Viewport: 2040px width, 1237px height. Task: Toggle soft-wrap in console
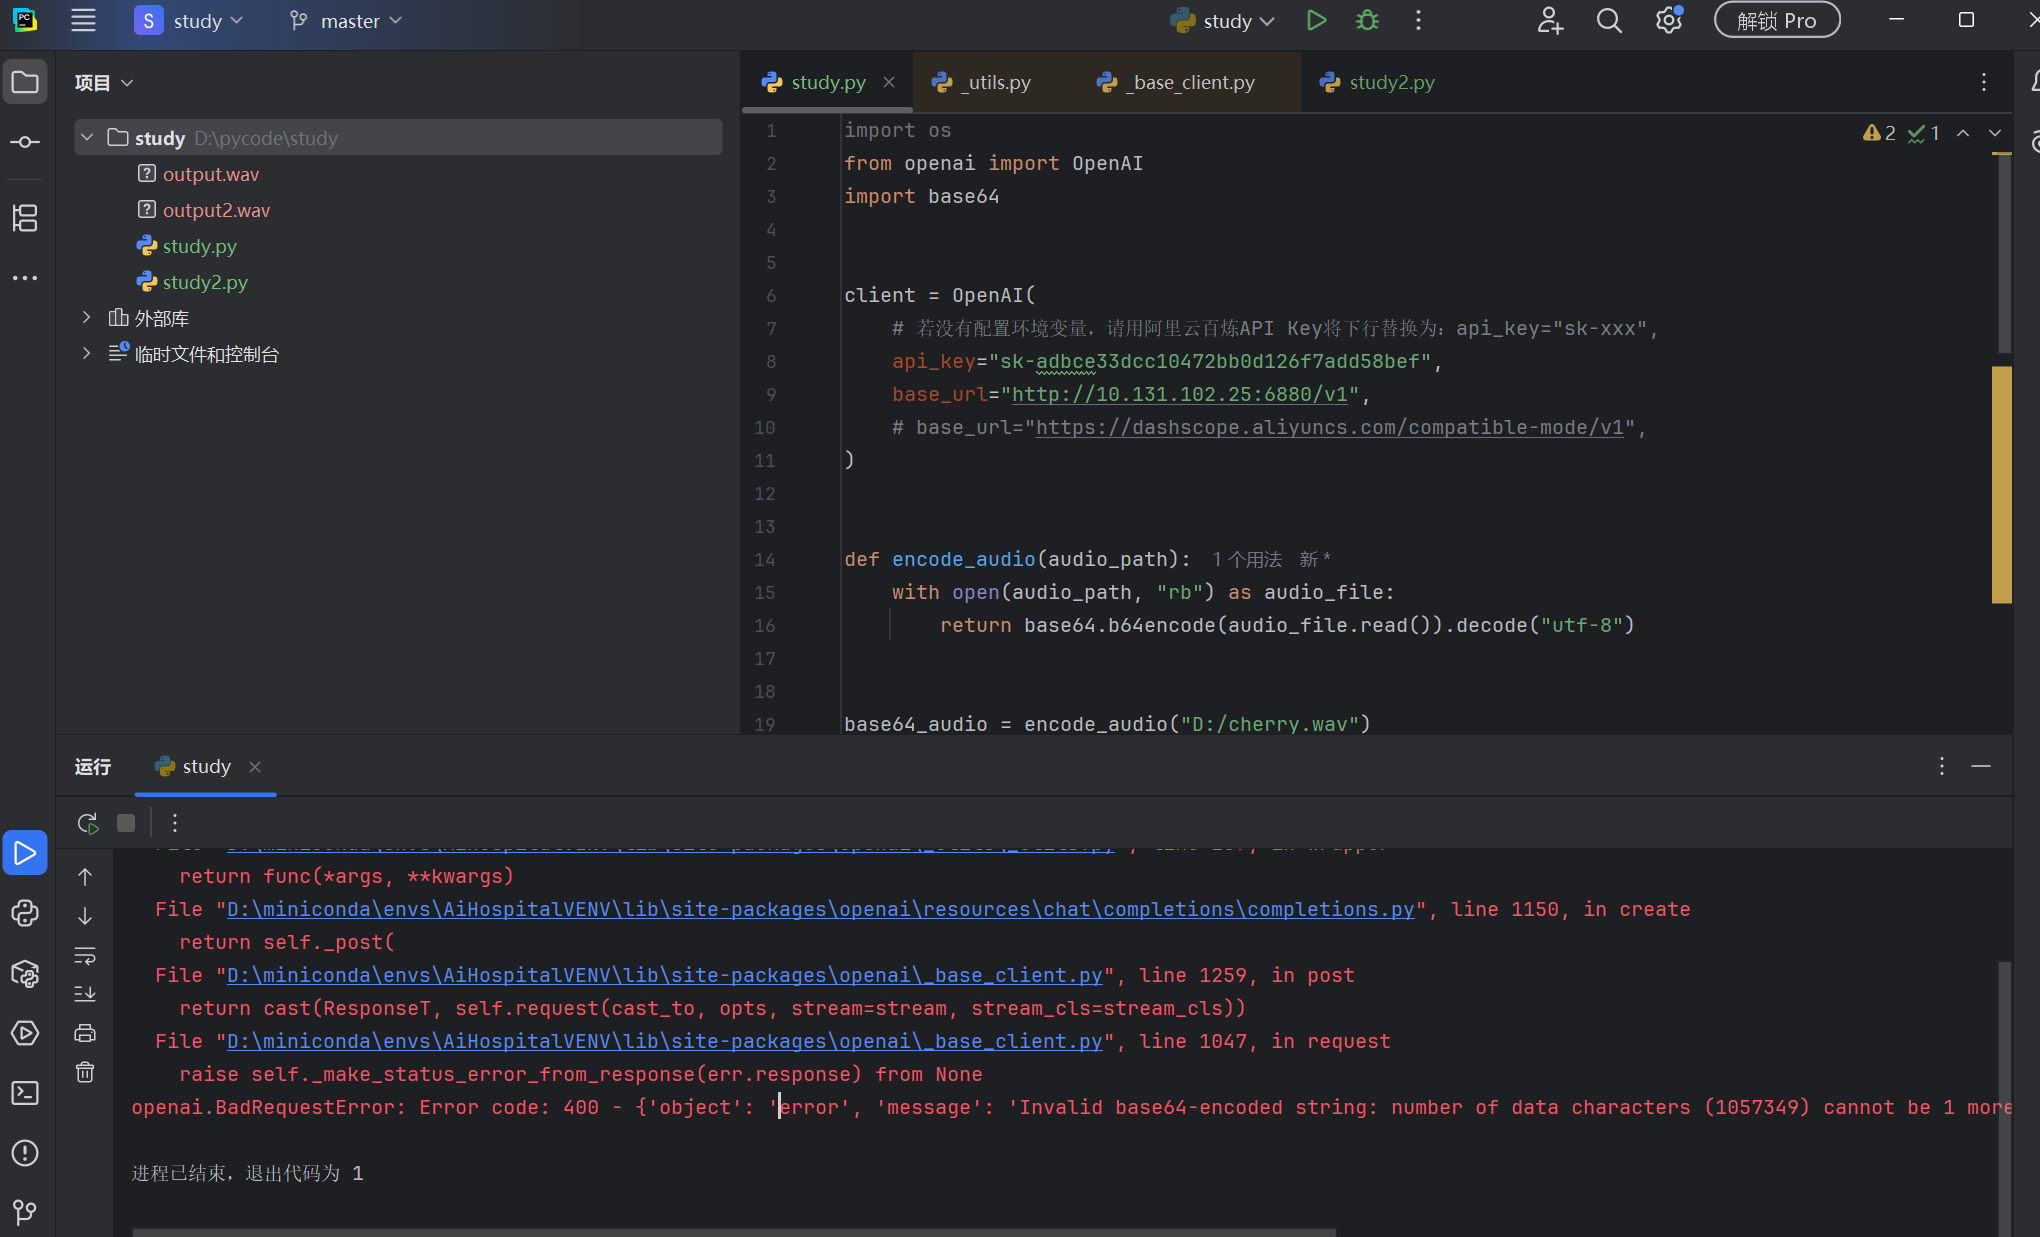tap(85, 956)
